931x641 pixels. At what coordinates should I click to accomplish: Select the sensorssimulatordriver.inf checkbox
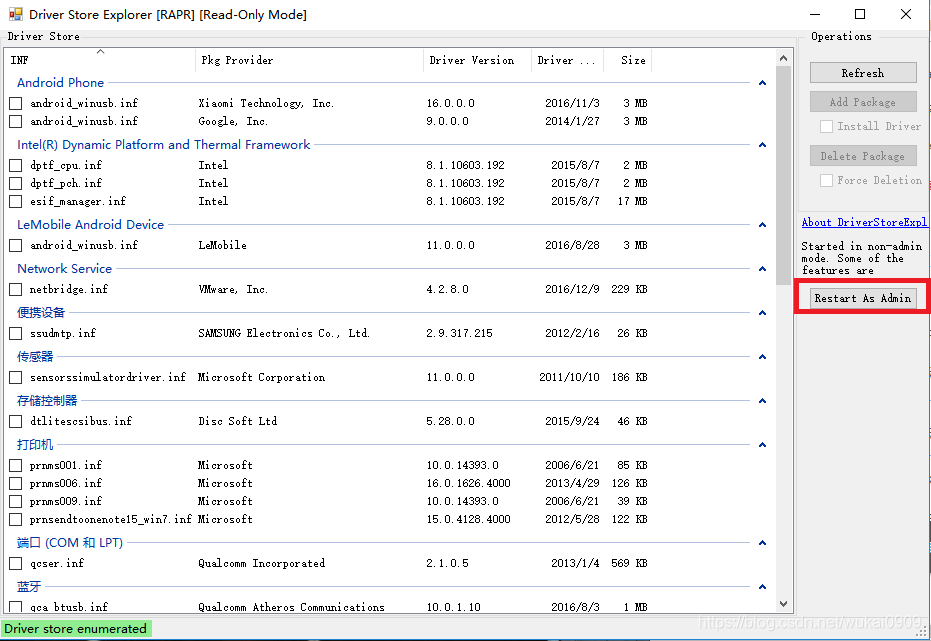16,377
